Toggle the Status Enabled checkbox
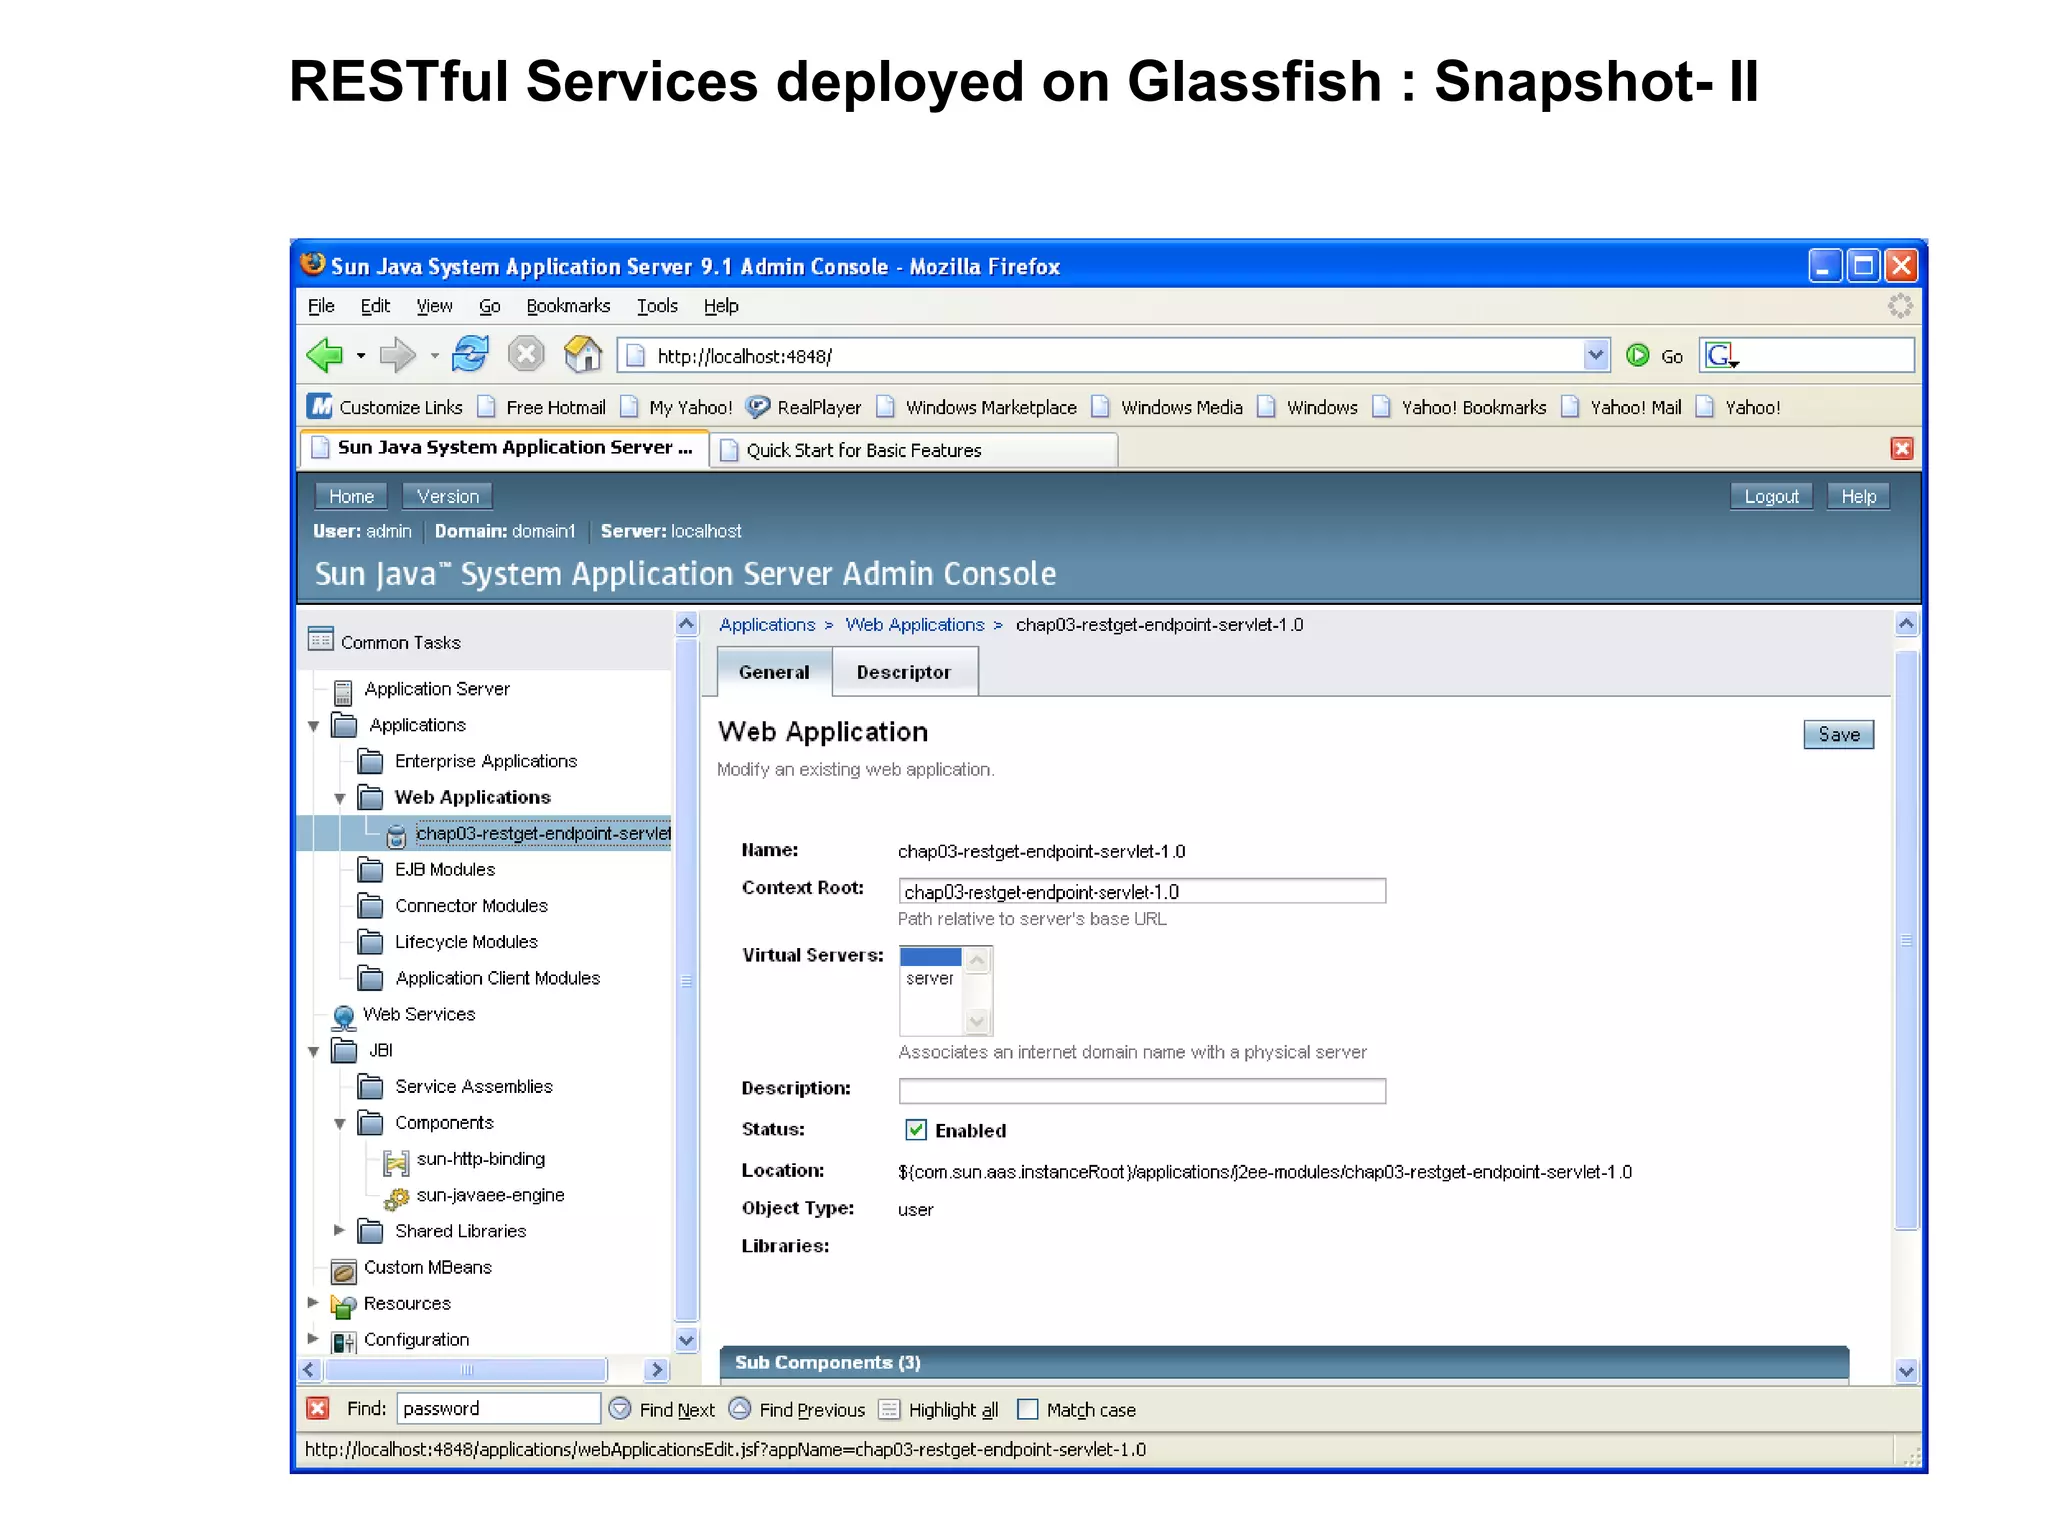Screen dimensions: 2048x1536 point(916,1129)
